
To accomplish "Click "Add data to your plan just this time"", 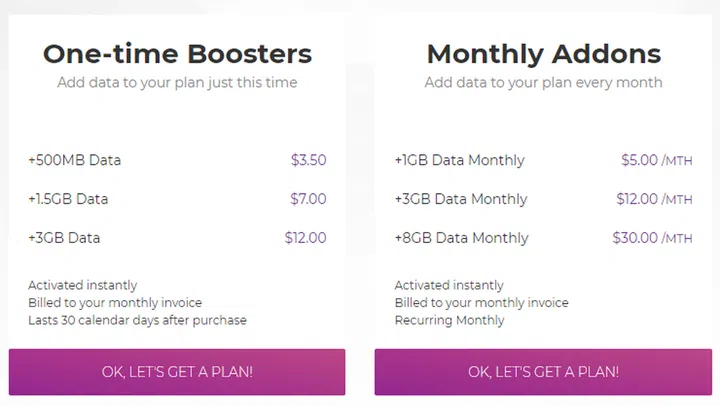I will (x=177, y=82).
